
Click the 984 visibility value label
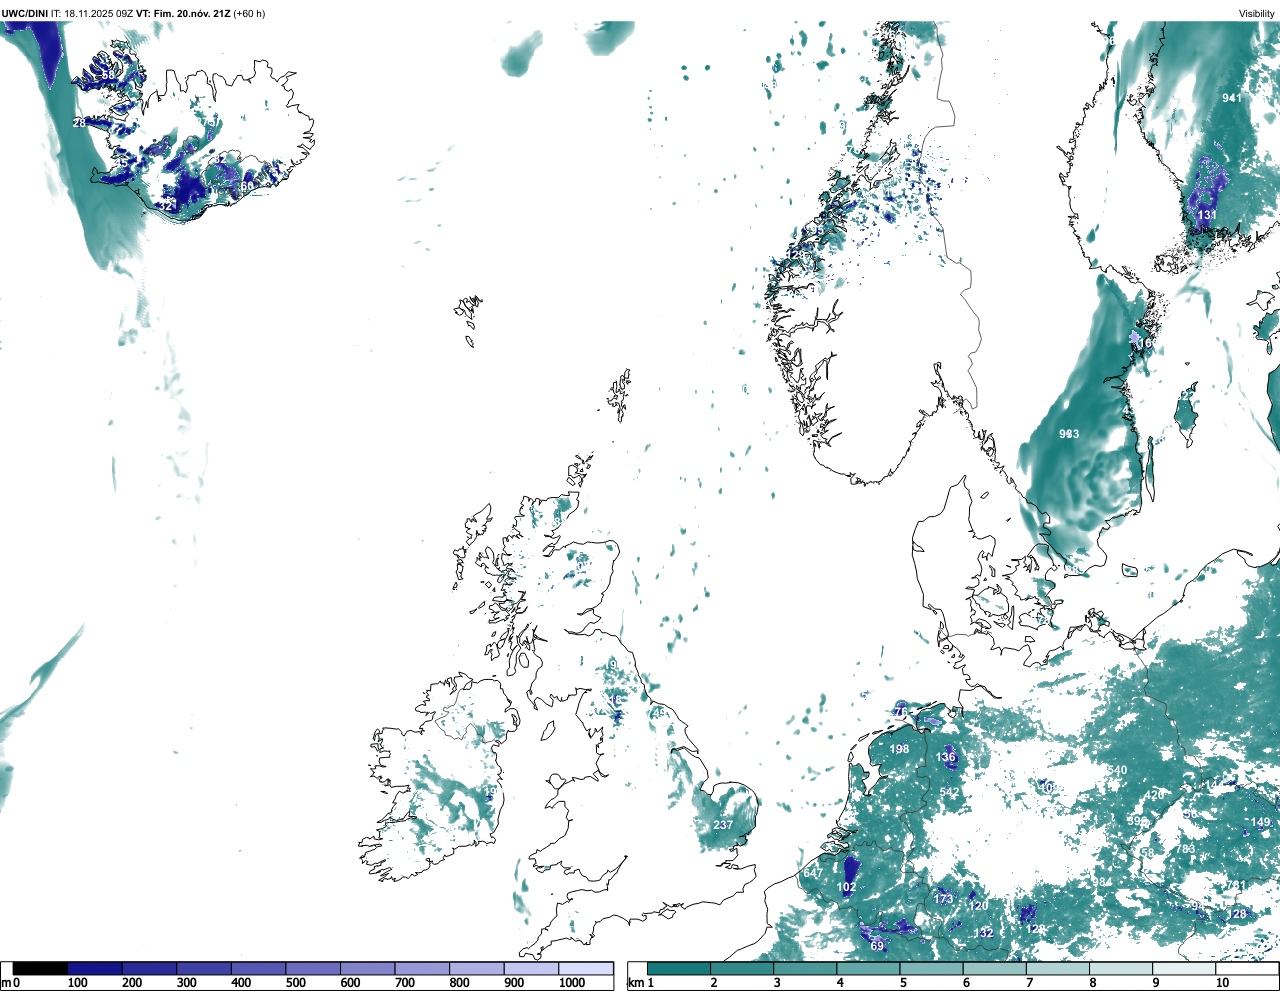point(1102,882)
